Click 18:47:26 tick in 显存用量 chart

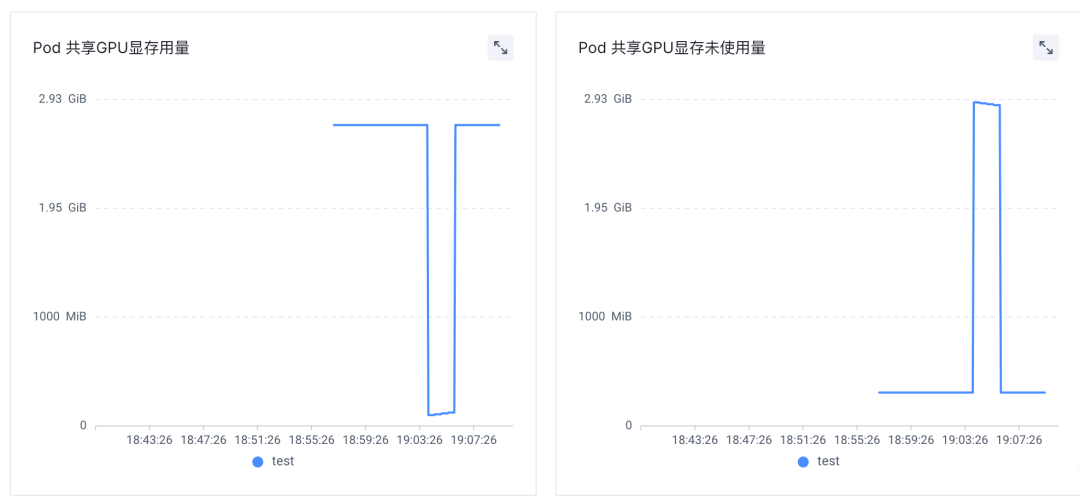click(x=203, y=440)
